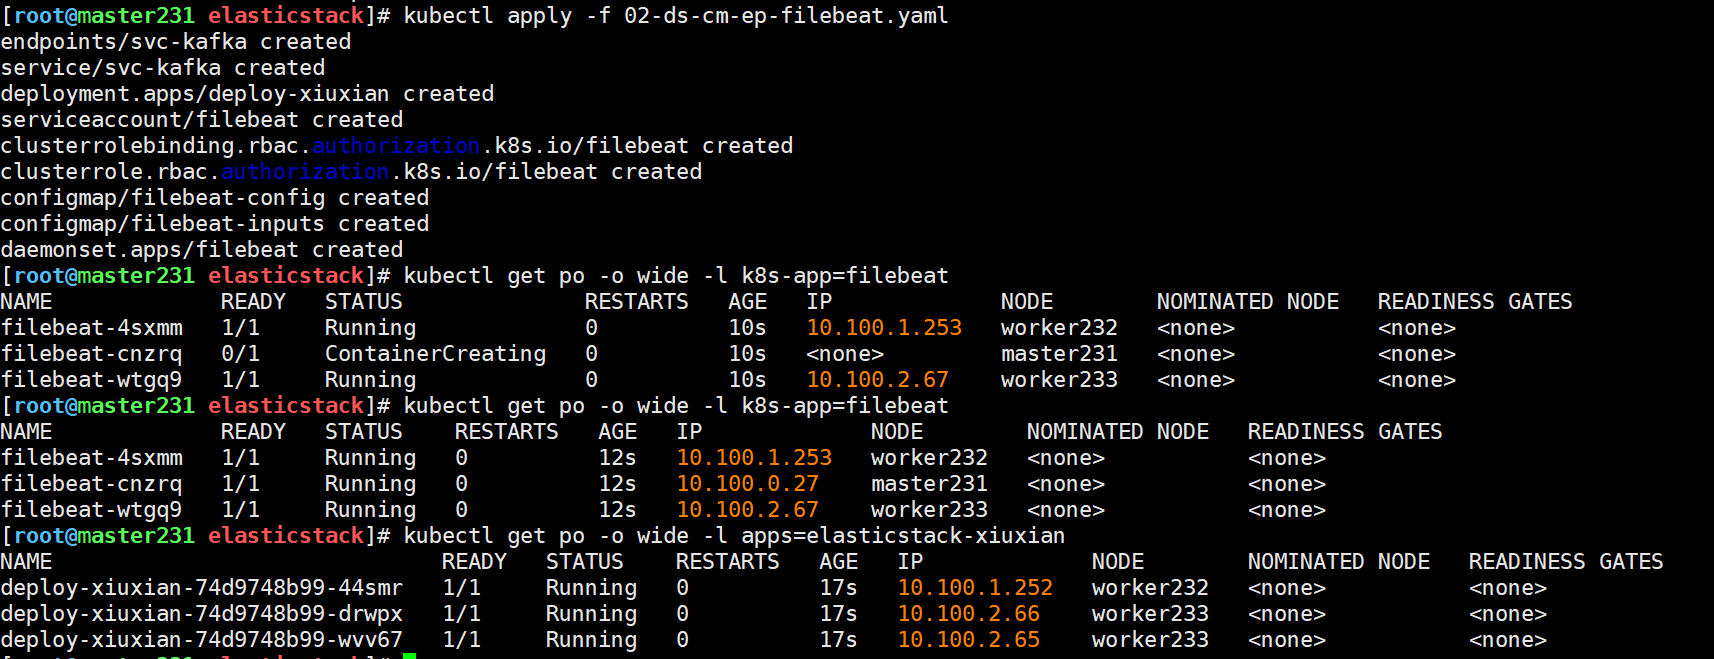Click pod name deploy-xiuxian-74d9748b99-44smr
This screenshot has height=659, width=1714.
202,588
